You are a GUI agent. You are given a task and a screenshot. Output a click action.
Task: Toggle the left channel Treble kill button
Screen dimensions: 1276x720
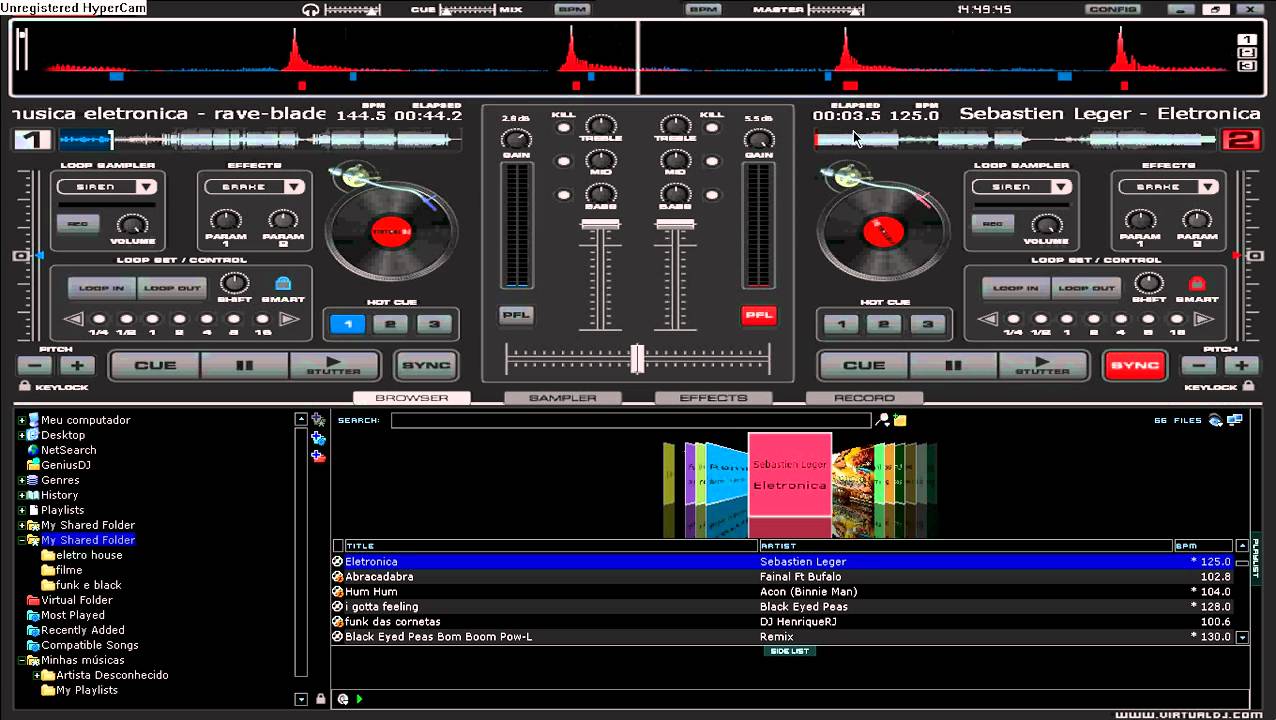click(x=564, y=128)
